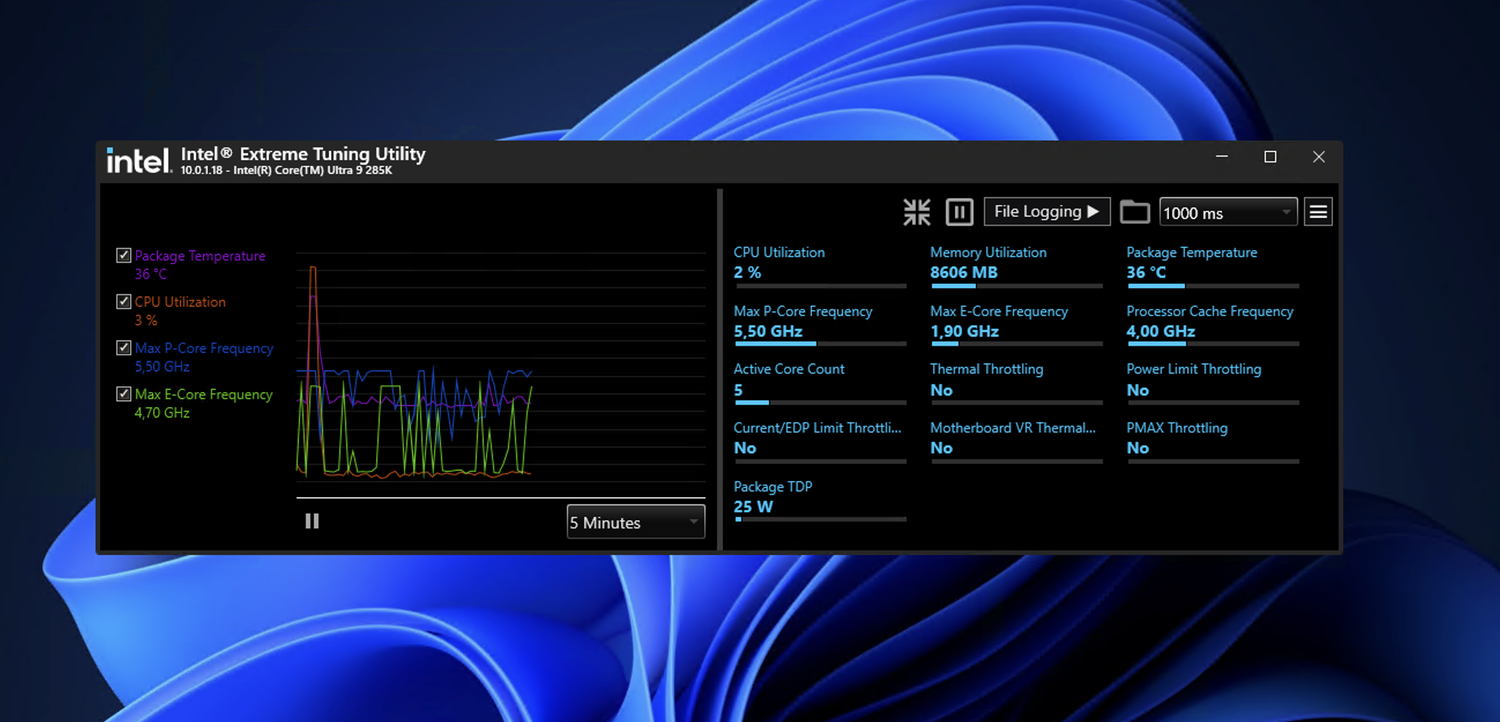
Task: Click the CPU Utilization progress bar in monitor panel
Action: (x=820, y=286)
